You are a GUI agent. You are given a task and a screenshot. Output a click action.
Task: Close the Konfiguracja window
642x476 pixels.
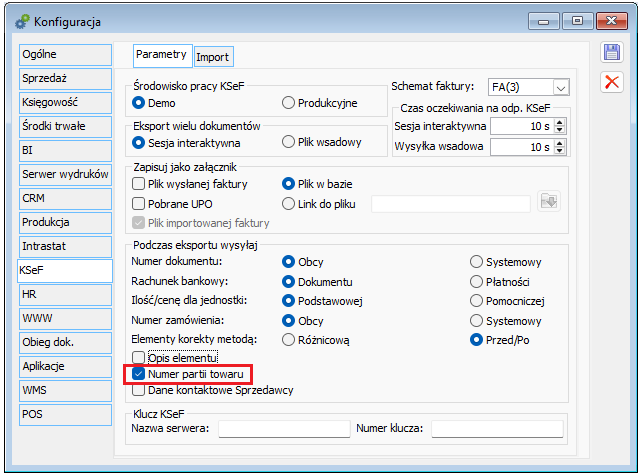coord(612,21)
